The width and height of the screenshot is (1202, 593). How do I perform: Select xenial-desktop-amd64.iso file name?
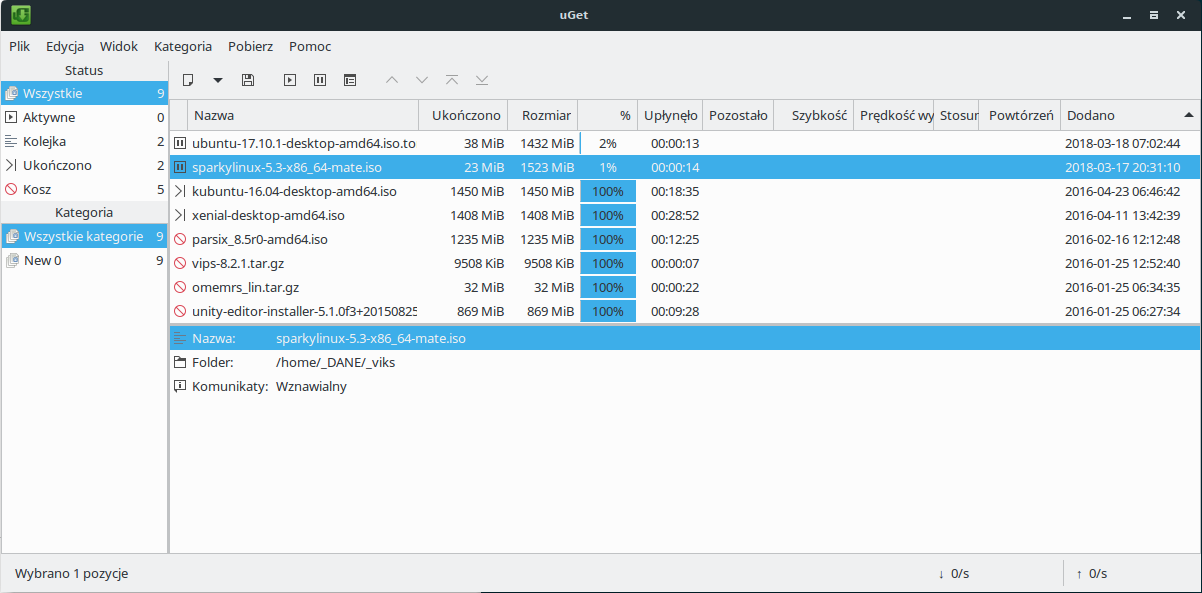click(x=268, y=215)
